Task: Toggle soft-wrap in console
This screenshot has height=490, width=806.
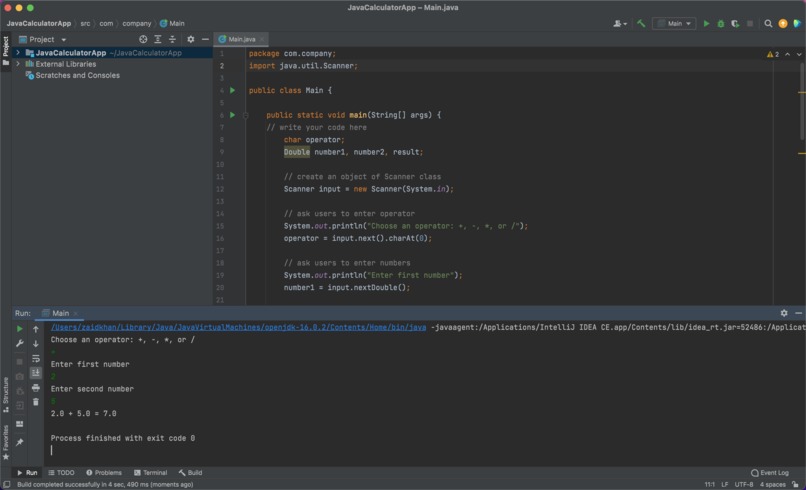Action: coord(35,358)
